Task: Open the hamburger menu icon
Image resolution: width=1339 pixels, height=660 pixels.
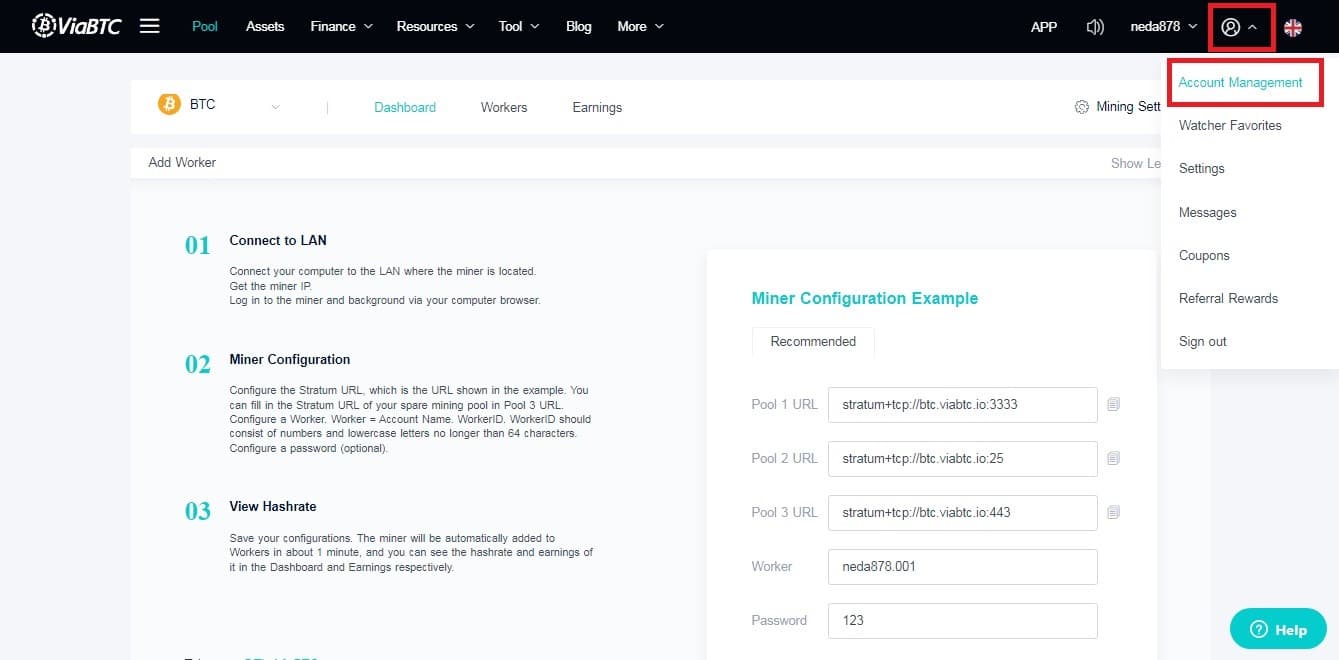Action: tap(150, 26)
